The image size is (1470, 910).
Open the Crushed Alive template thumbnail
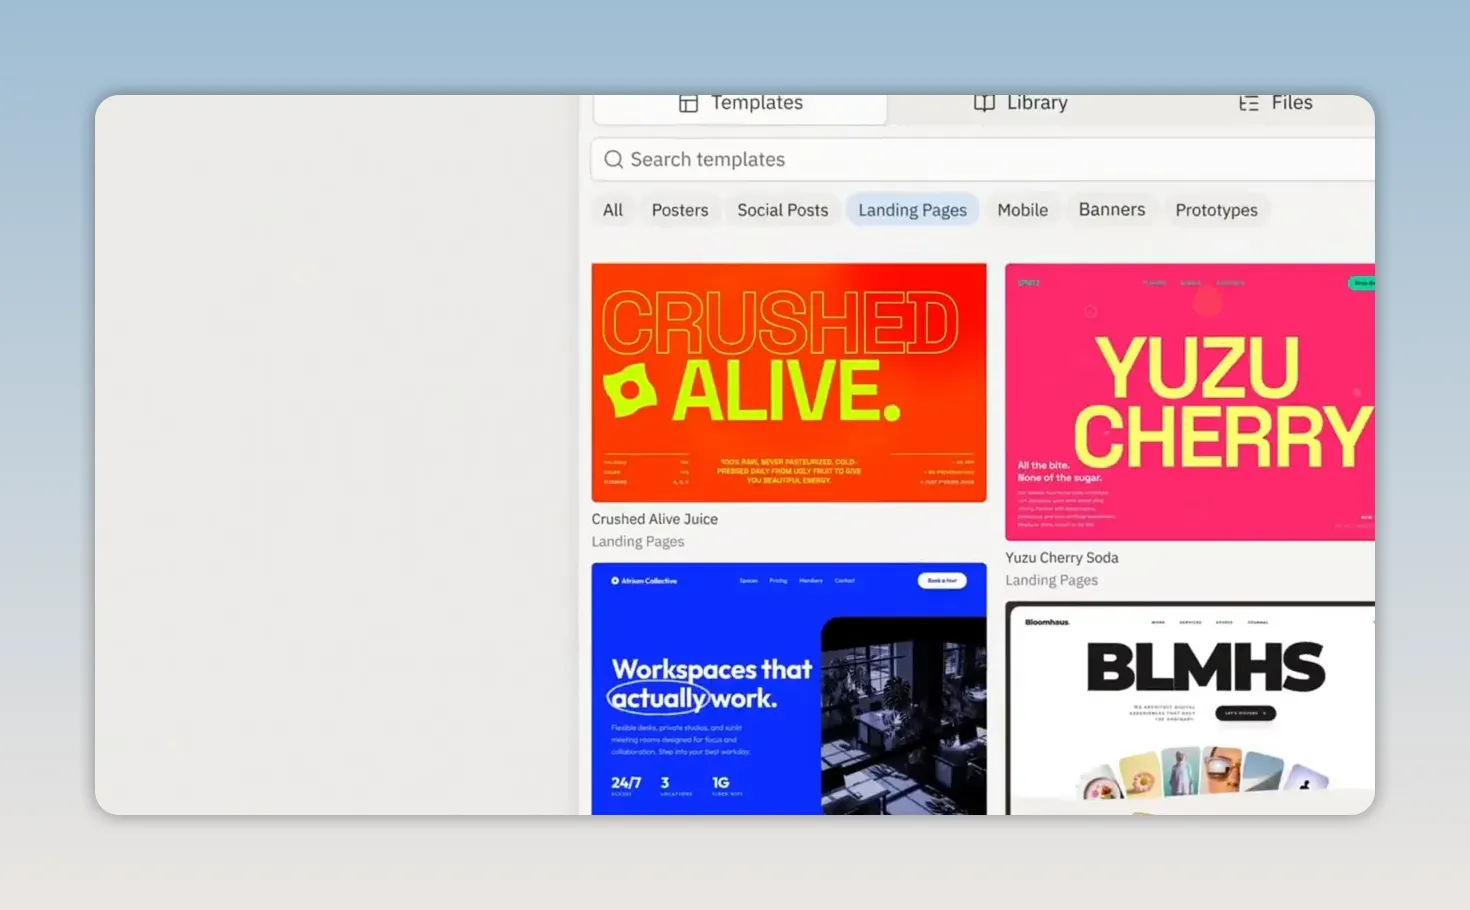click(x=789, y=382)
